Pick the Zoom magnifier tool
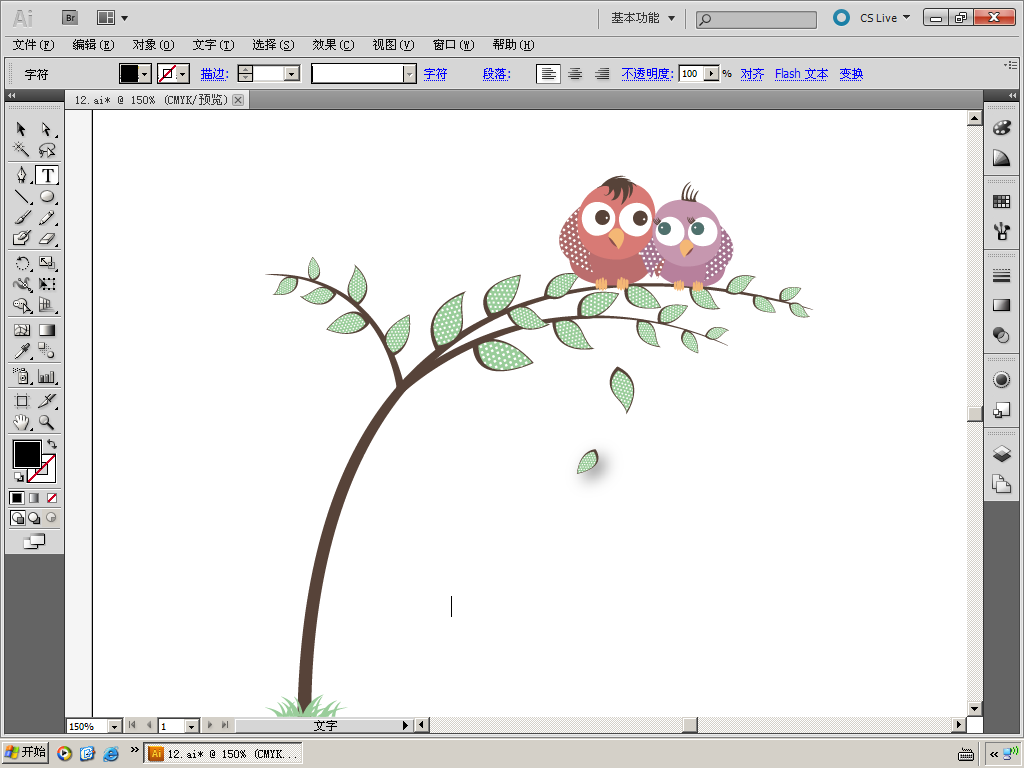The image size is (1024, 768). 46,422
